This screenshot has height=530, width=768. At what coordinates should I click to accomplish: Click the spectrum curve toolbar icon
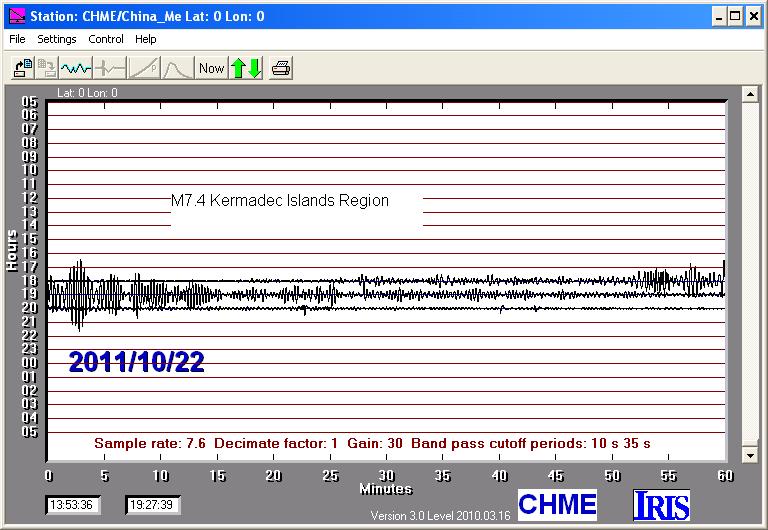tap(177, 68)
